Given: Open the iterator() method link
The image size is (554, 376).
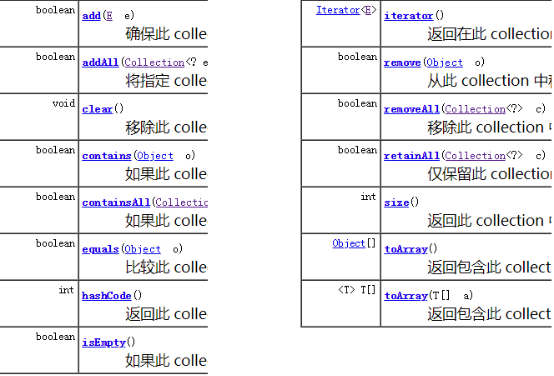Looking at the screenshot, I should (x=408, y=16).
